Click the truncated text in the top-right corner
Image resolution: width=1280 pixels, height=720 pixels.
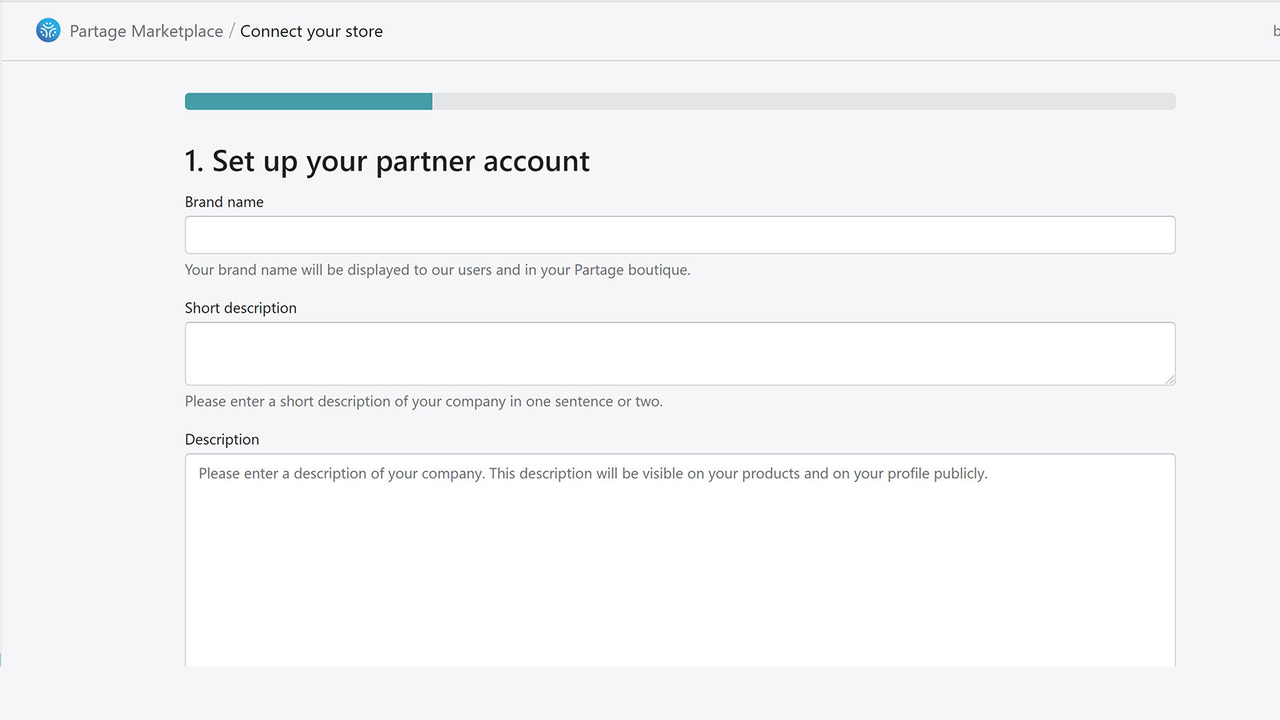pyautogui.click(x=1275, y=31)
